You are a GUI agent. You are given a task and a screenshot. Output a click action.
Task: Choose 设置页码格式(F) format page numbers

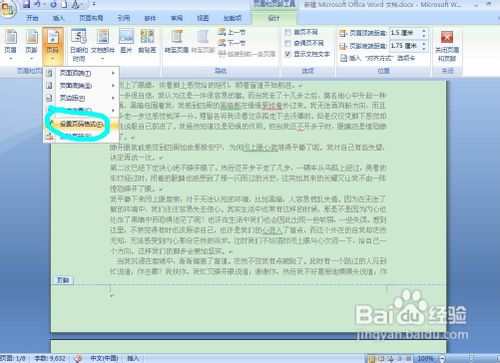(81, 124)
